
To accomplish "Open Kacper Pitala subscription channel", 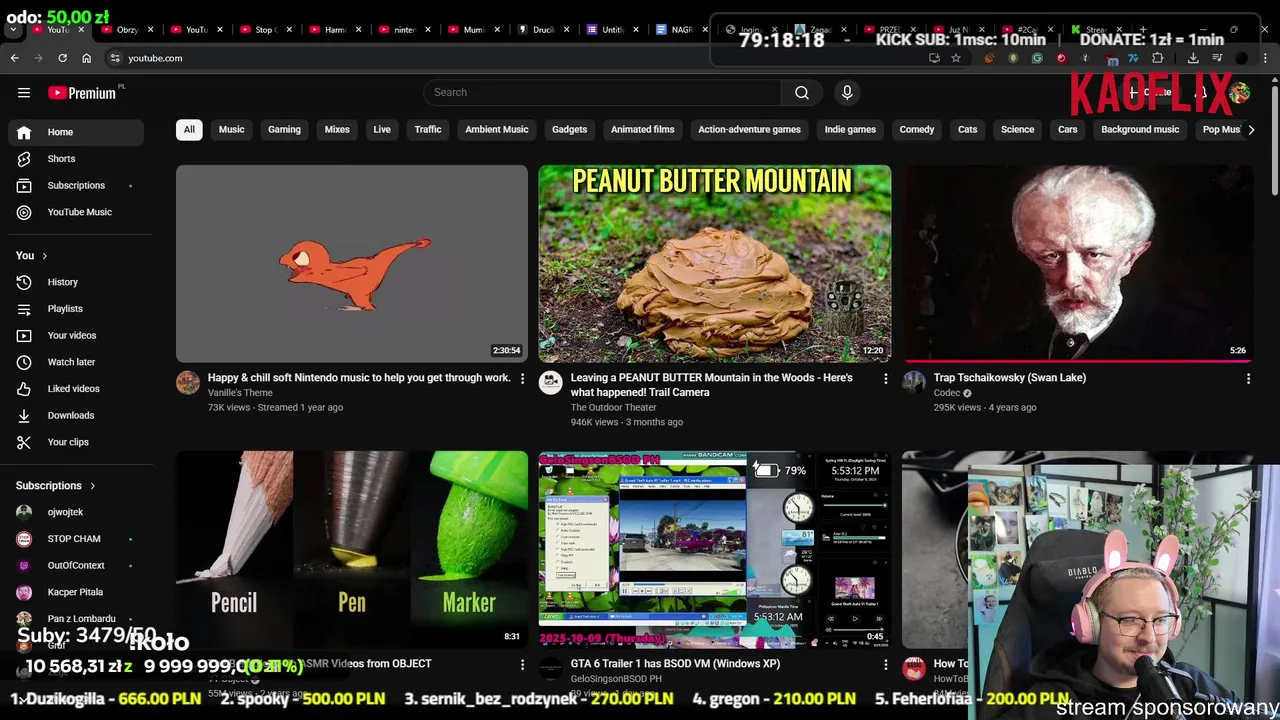I will pyautogui.click(x=76, y=592).
